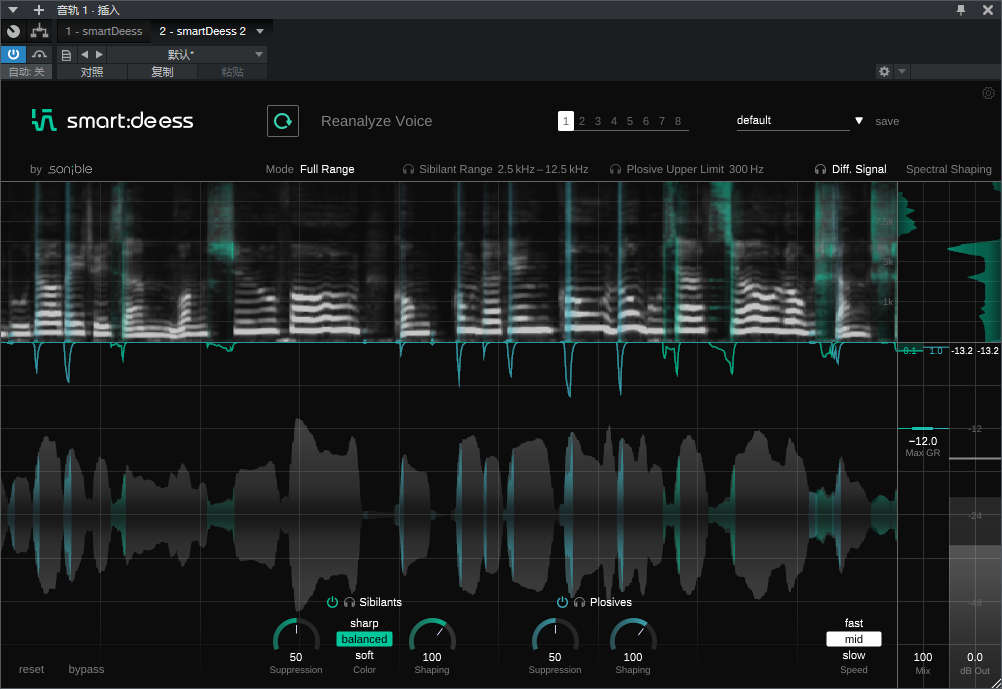
Task: Click the save preset button
Action: (x=887, y=121)
